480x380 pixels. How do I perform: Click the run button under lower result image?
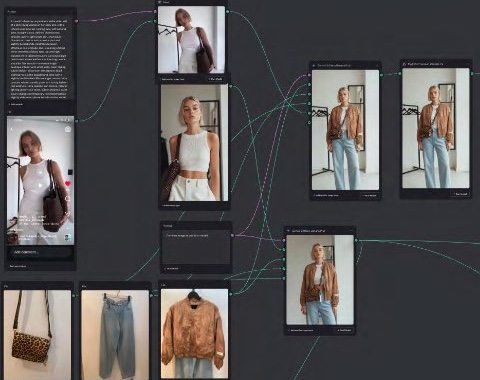click(x=345, y=330)
